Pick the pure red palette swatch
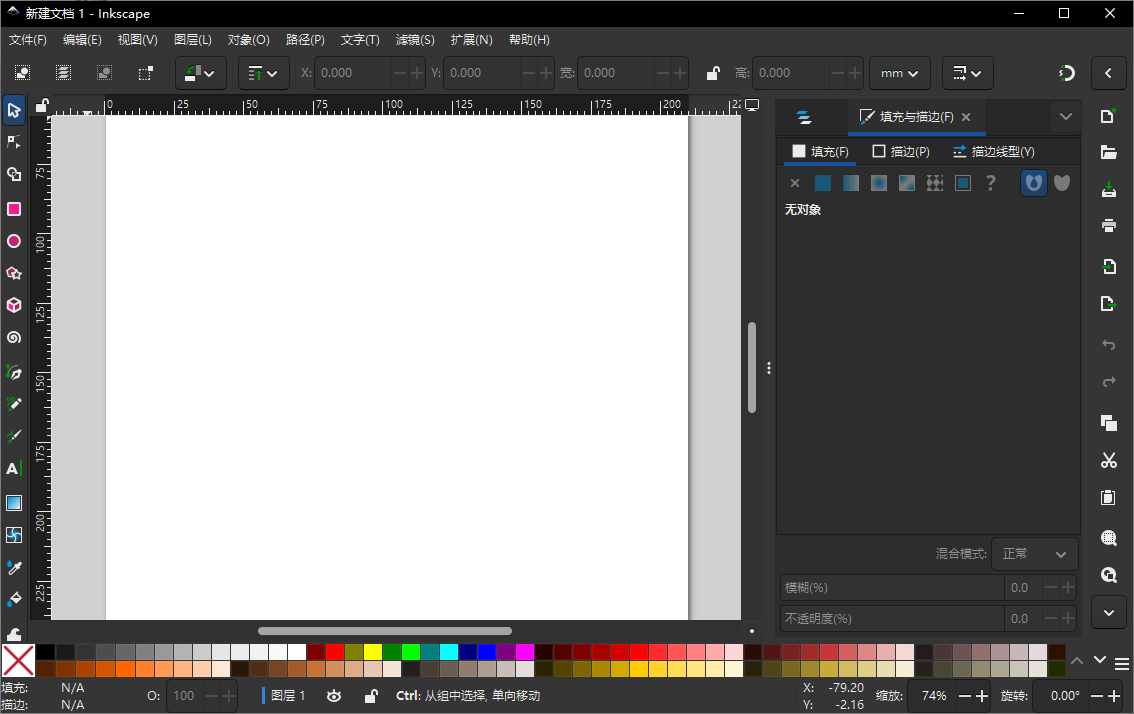 335,652
